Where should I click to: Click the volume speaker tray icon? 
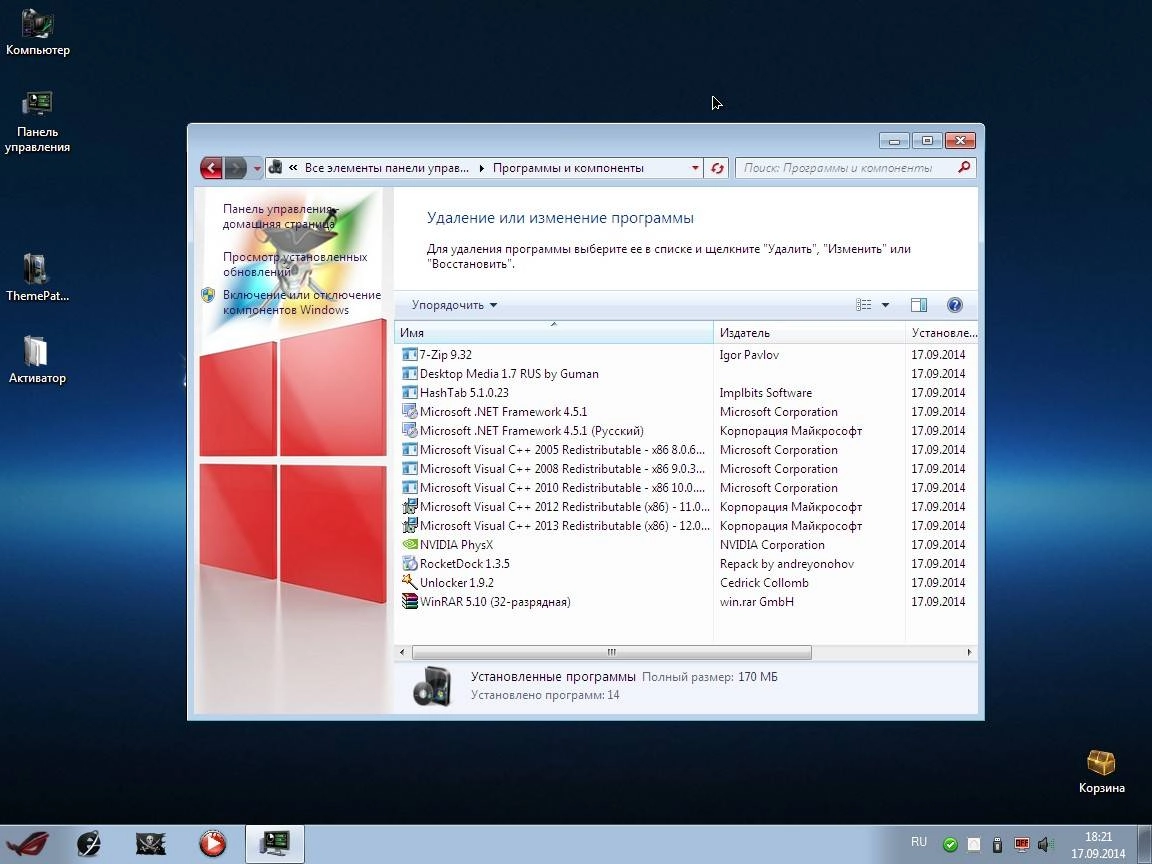[x=1045, y=843]
